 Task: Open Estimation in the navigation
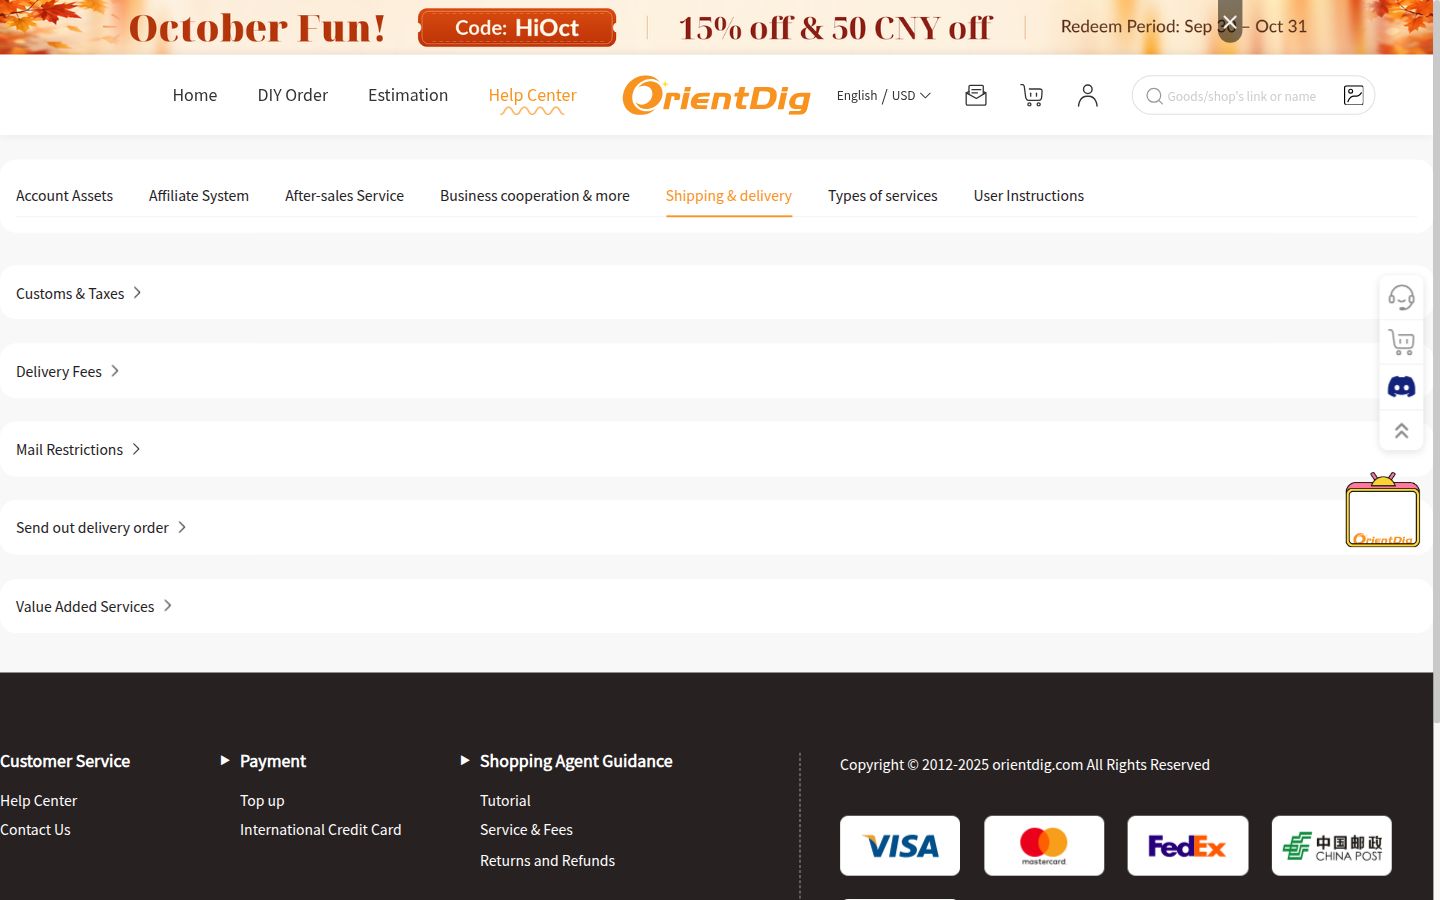pyautogui.click(x=408, y=95)
